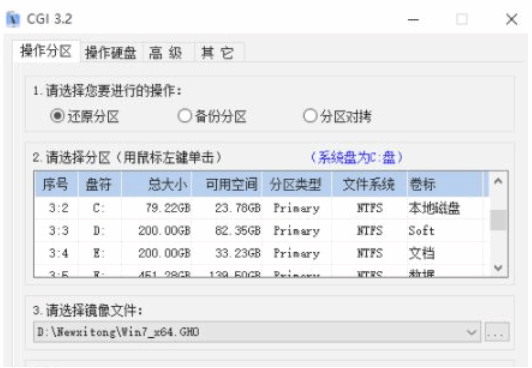Viewport: 532px width, 368px height.
Task: Minimize the CGI window
Action: 413,20
